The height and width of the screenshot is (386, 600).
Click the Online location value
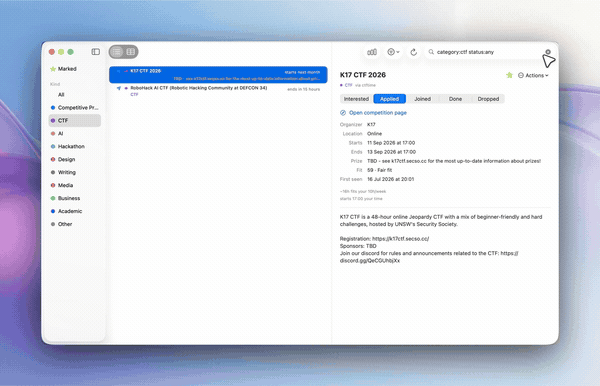tap(375, 134)
